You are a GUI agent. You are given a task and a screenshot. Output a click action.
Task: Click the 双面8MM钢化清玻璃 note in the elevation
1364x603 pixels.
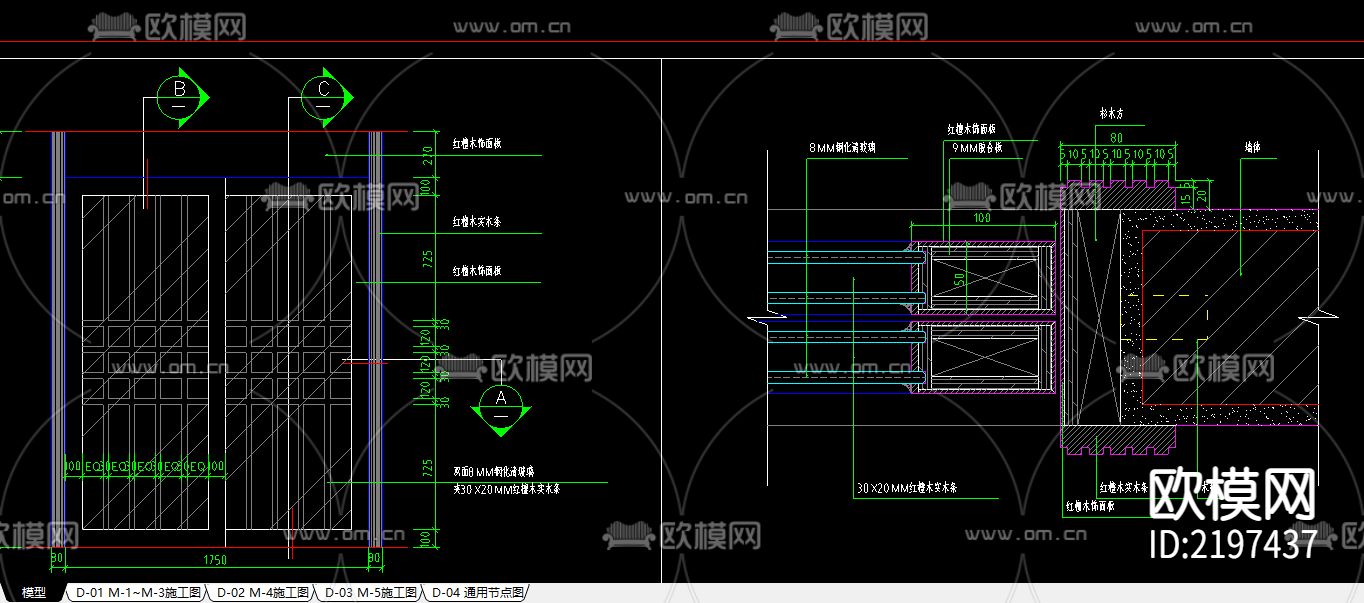(x=494, y=471)
